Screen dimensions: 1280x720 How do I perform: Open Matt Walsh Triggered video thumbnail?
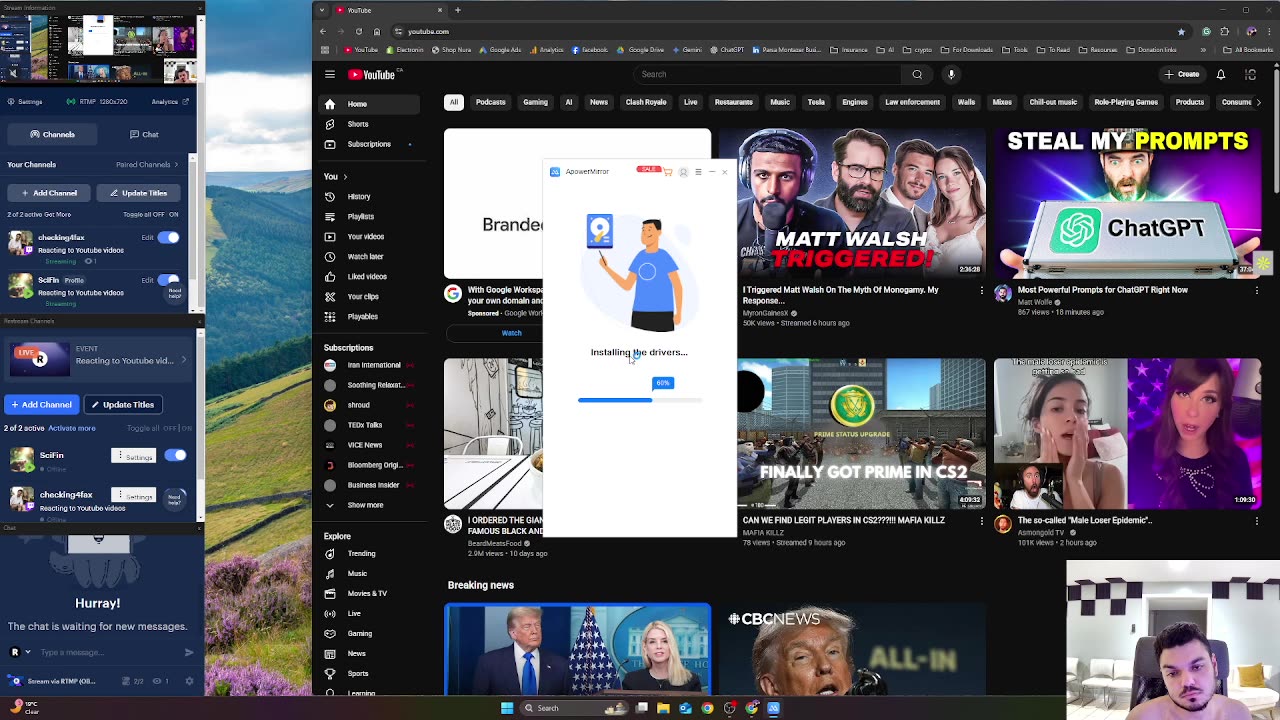[x=852, y=204]
